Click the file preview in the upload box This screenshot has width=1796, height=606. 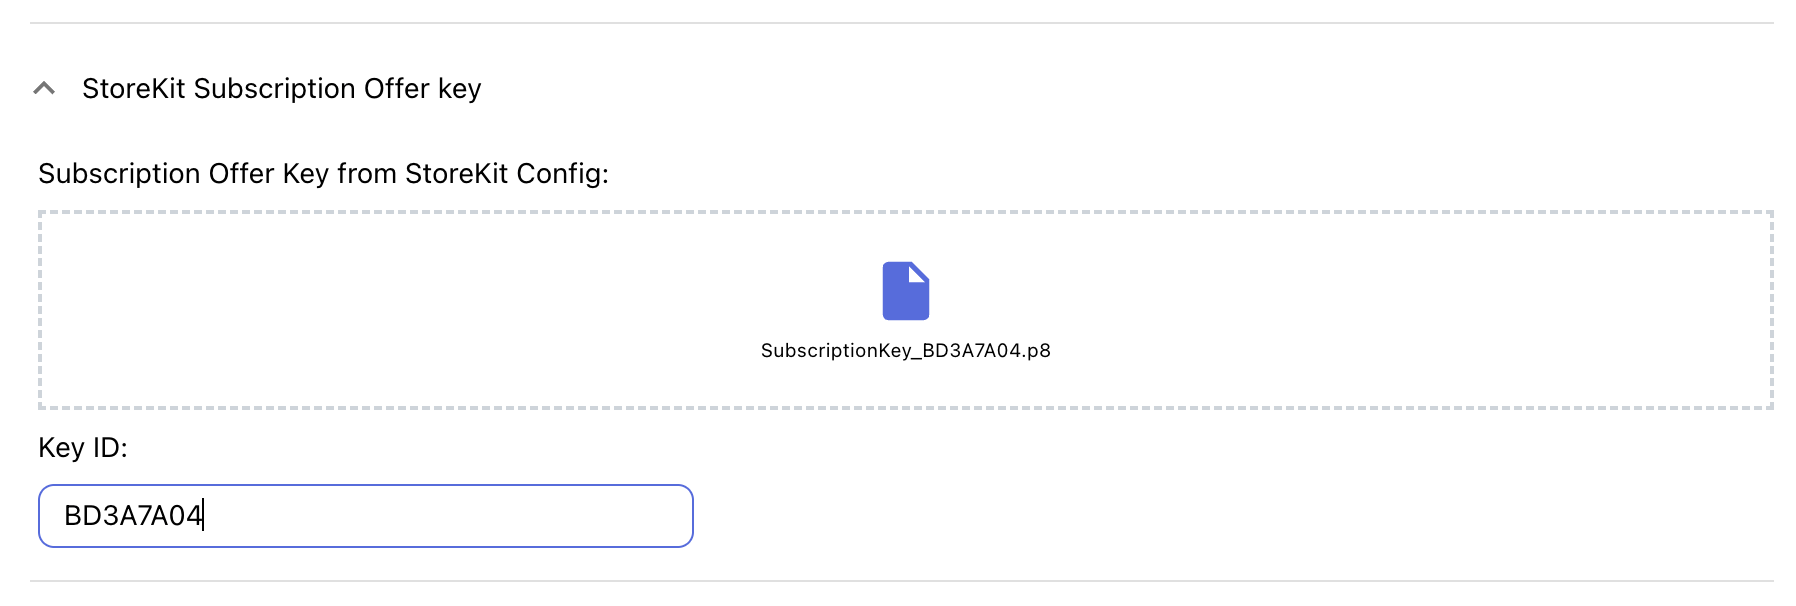click(x=907, y=300)
